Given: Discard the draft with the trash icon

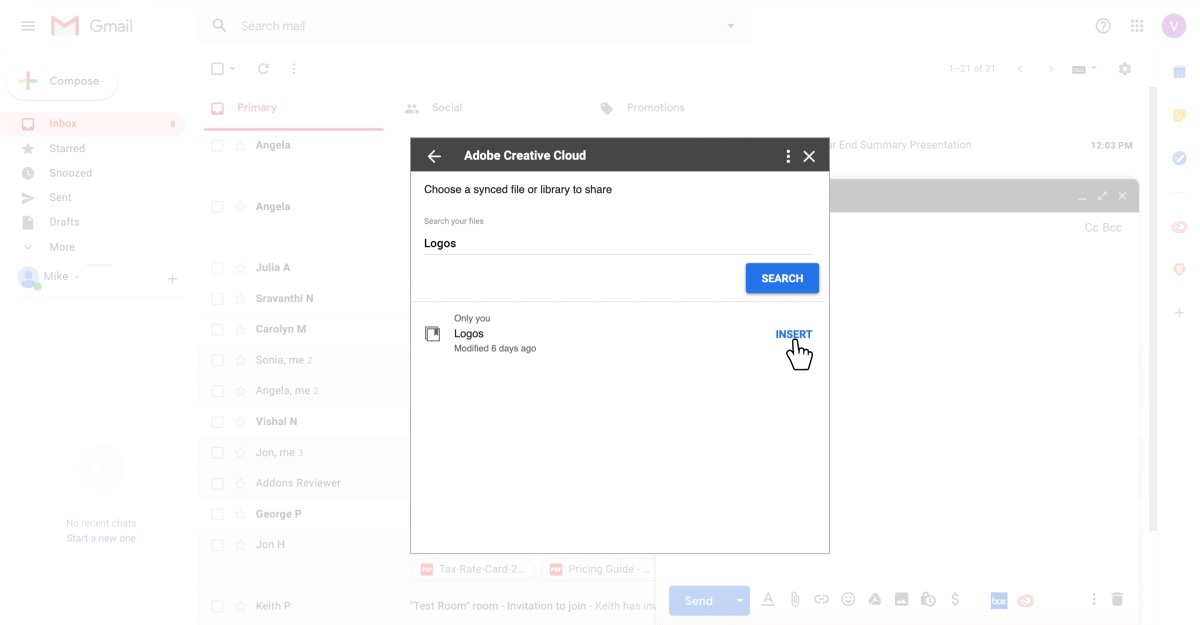Looking at the screenshot, I should (1117, 600).
